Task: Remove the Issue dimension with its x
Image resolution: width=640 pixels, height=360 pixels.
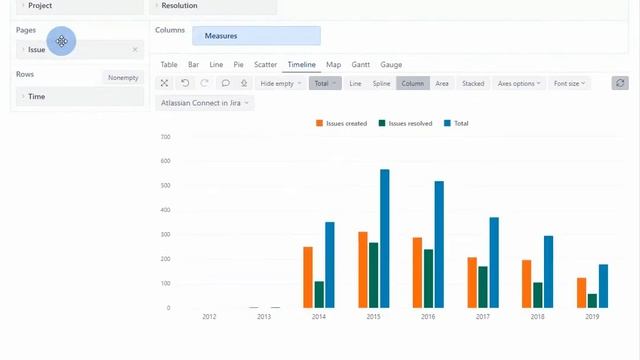Action: (135, 49)
